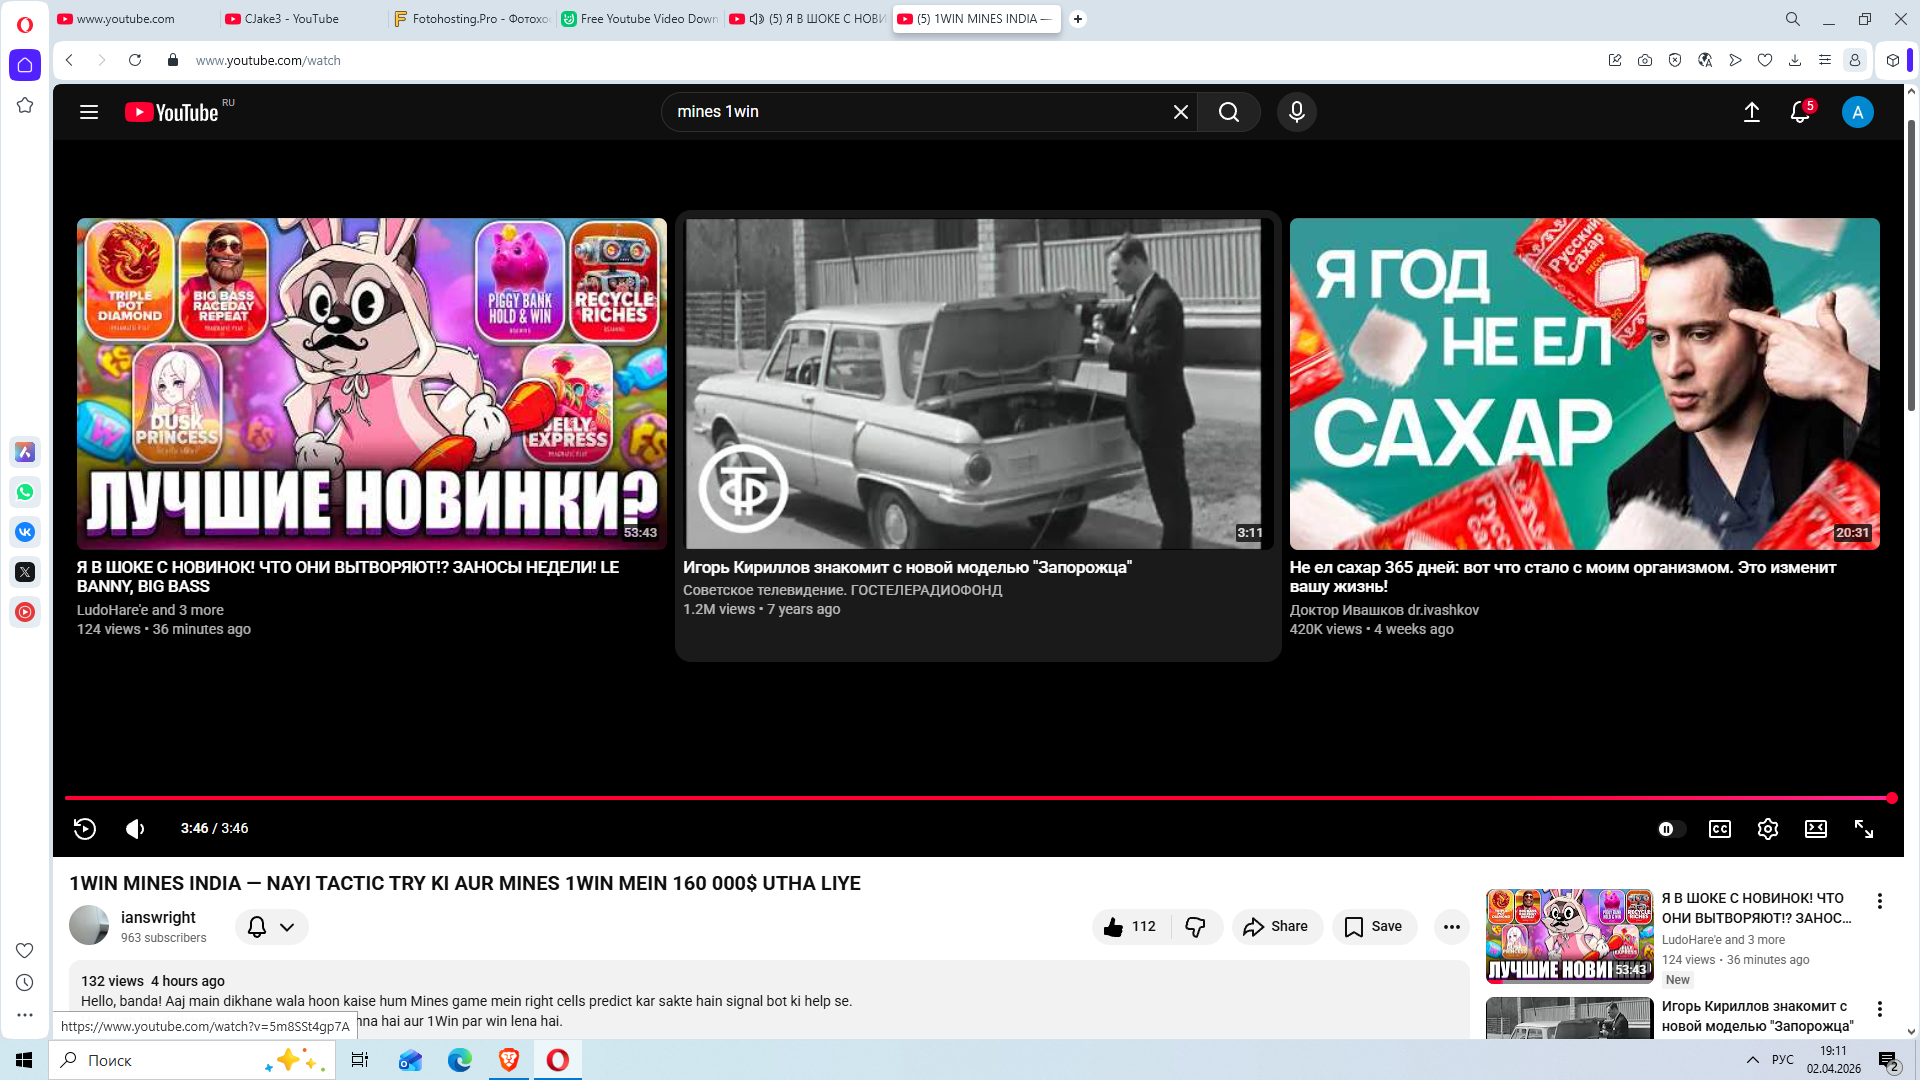Clear the search box text
This screenshot has width=1920, height=1080.
click(1181, 112)
